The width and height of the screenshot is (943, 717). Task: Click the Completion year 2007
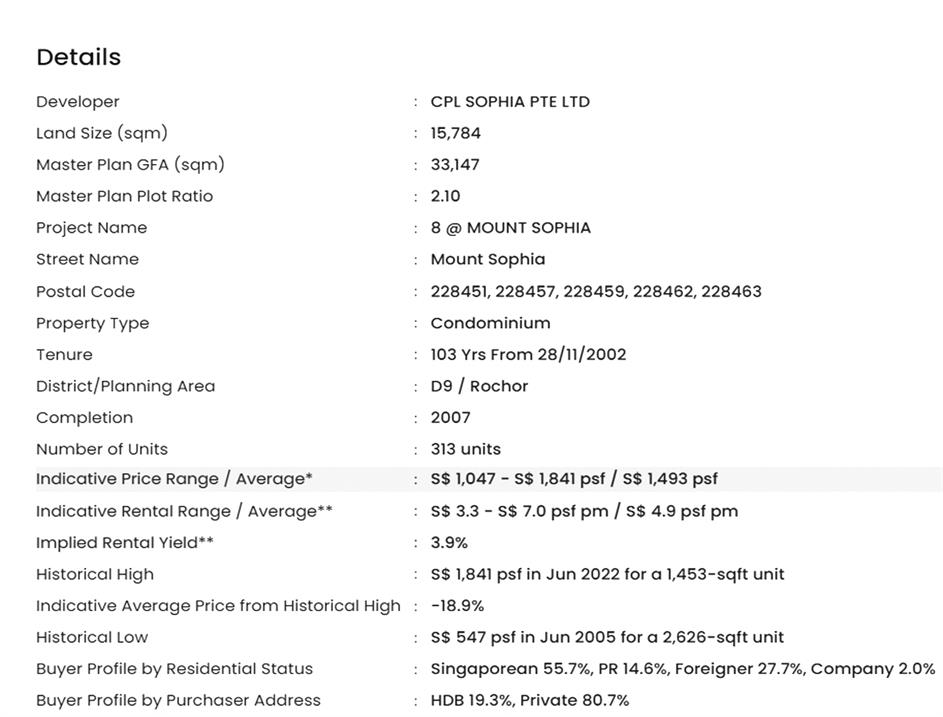(x=450, y=418)
